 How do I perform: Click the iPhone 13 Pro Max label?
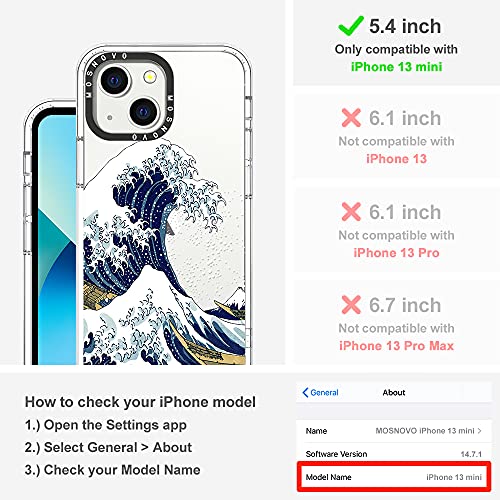(x=396, y=346)
